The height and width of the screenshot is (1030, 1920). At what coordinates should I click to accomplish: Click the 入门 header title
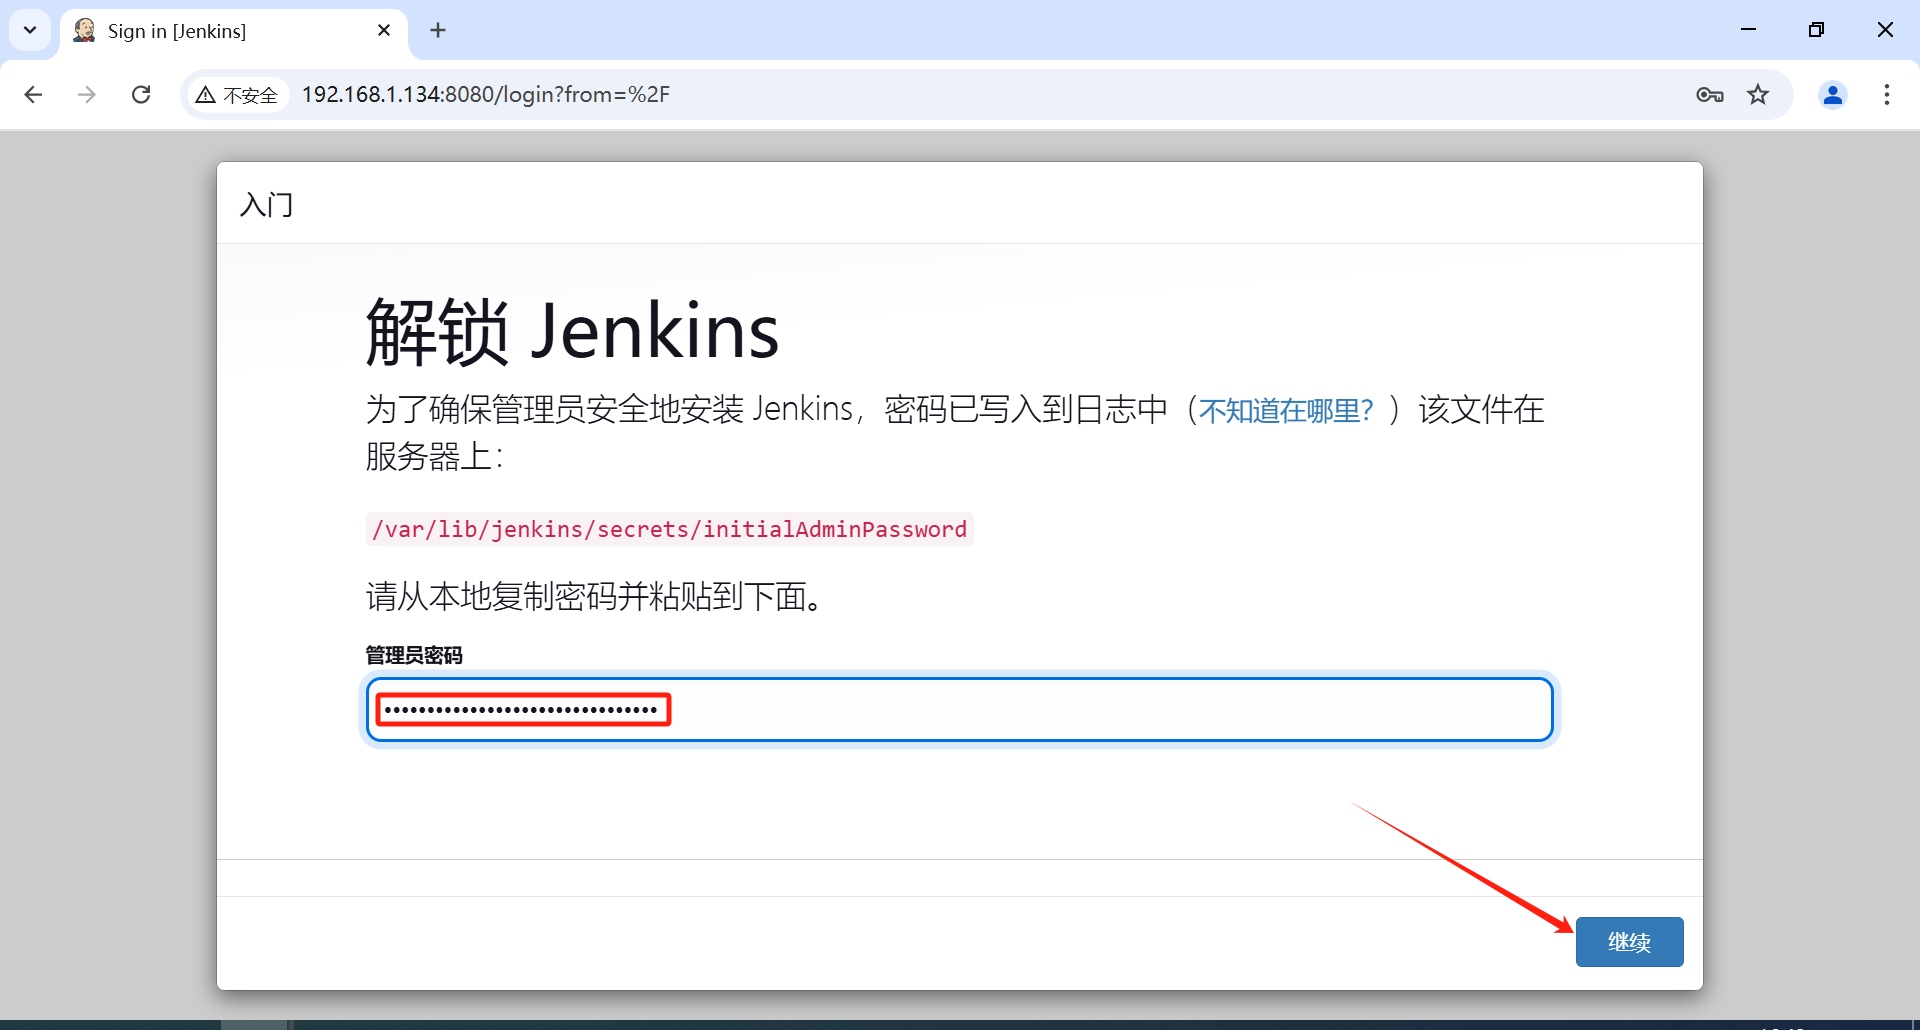tap(266, 205)
